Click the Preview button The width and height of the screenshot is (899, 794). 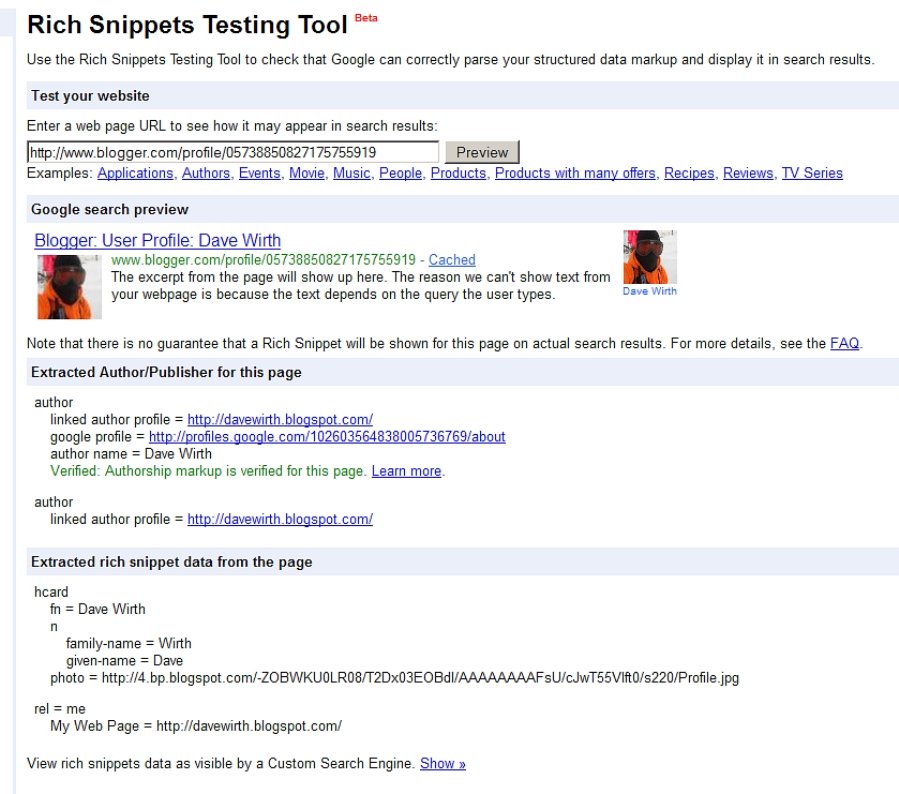[x=482, y=152]
